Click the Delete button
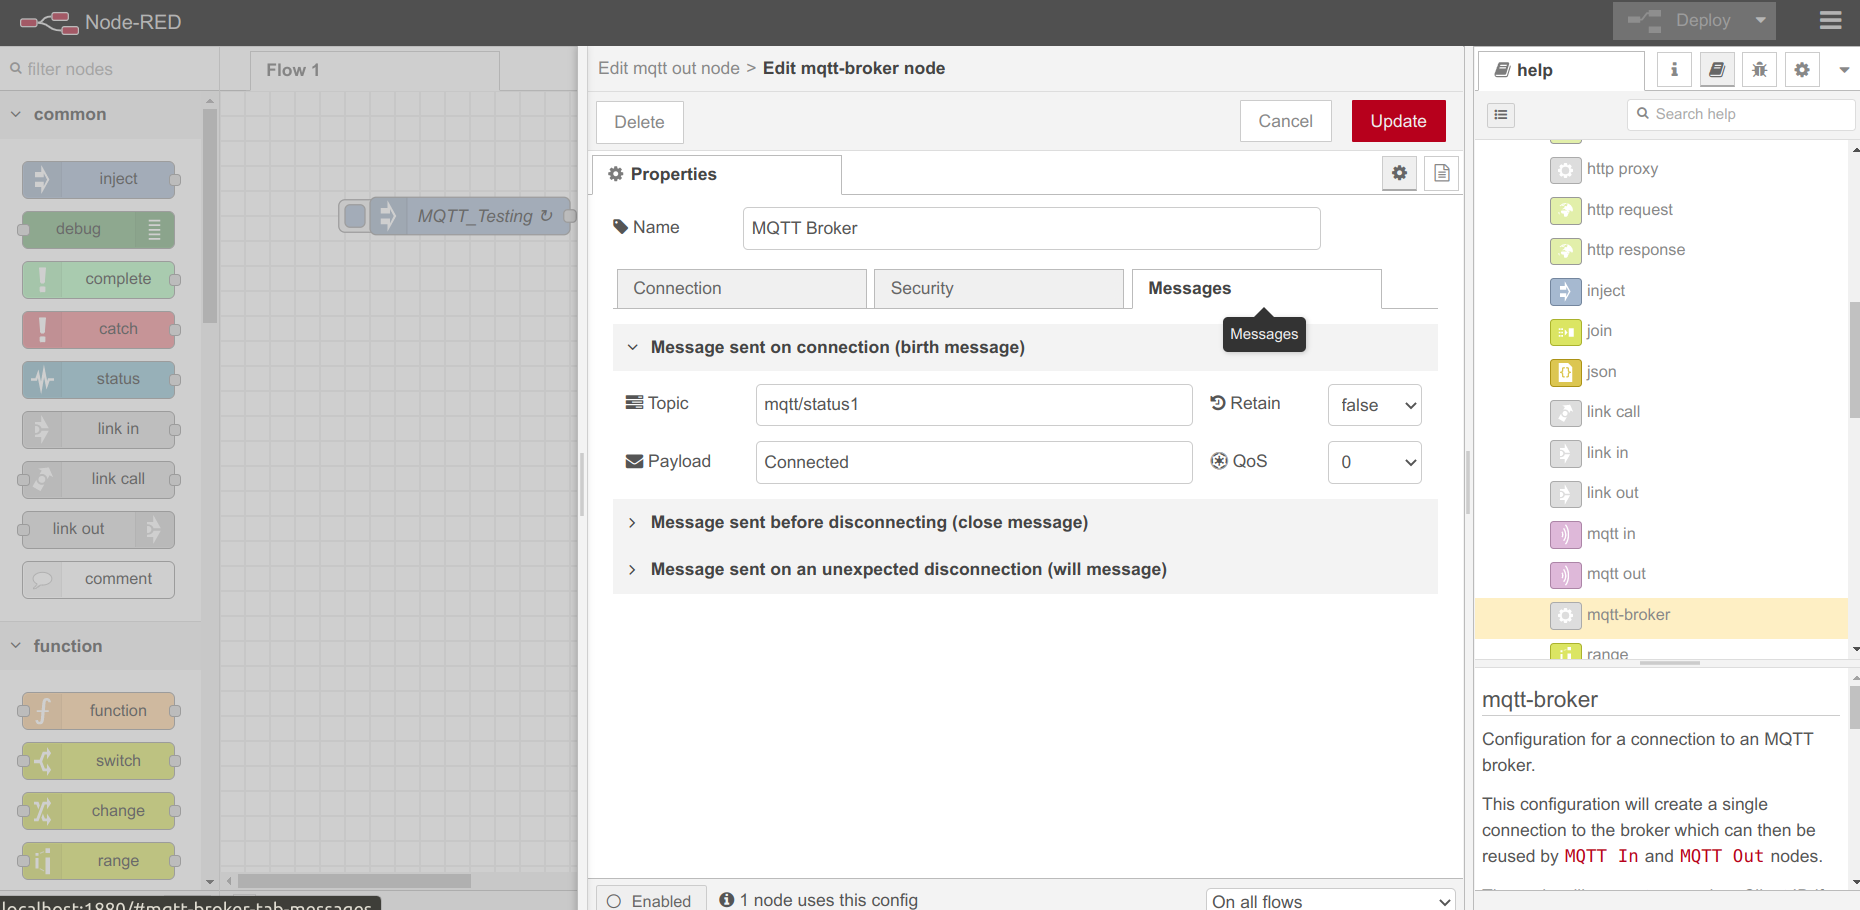The image size is (1860, 910). (640, 122)
